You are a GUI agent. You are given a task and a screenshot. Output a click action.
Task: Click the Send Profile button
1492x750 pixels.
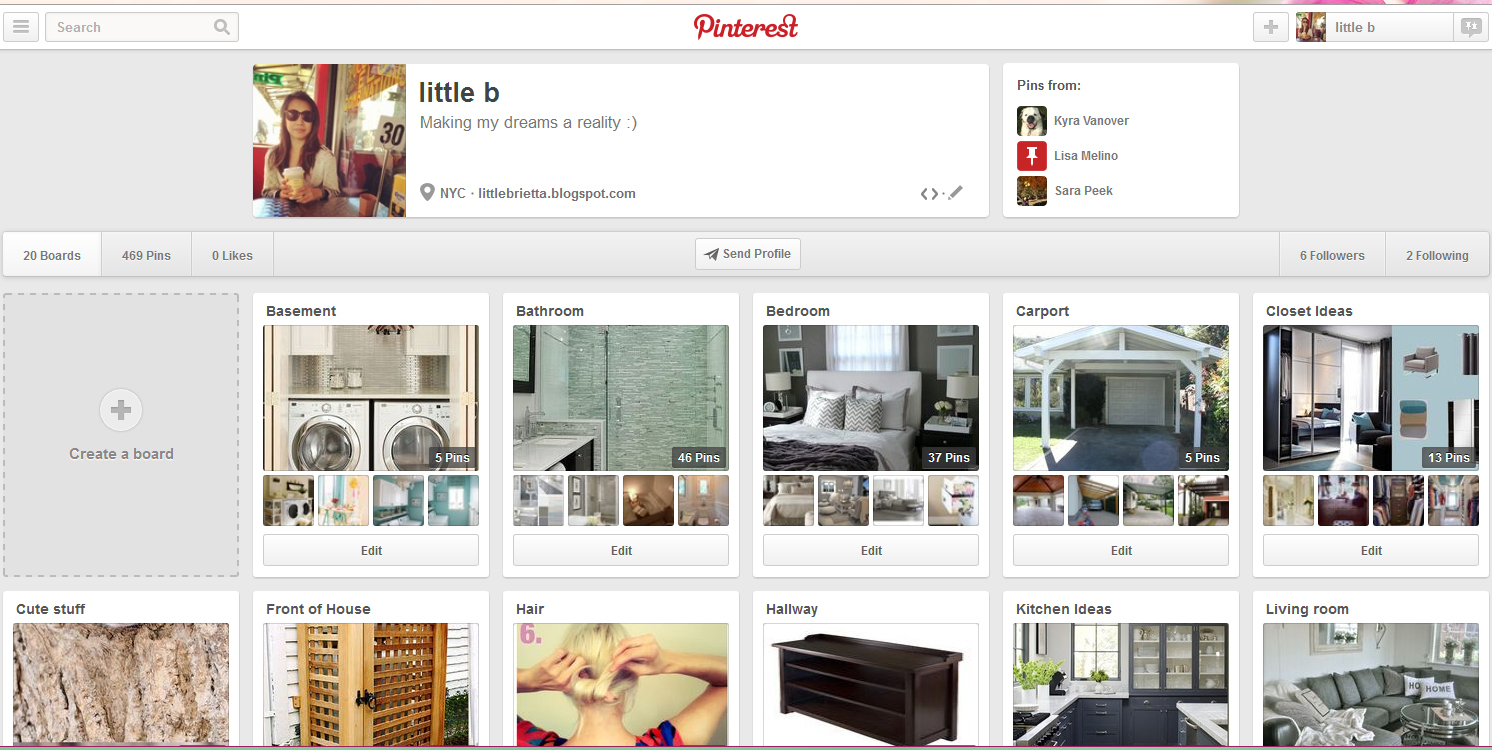[748, 254]
